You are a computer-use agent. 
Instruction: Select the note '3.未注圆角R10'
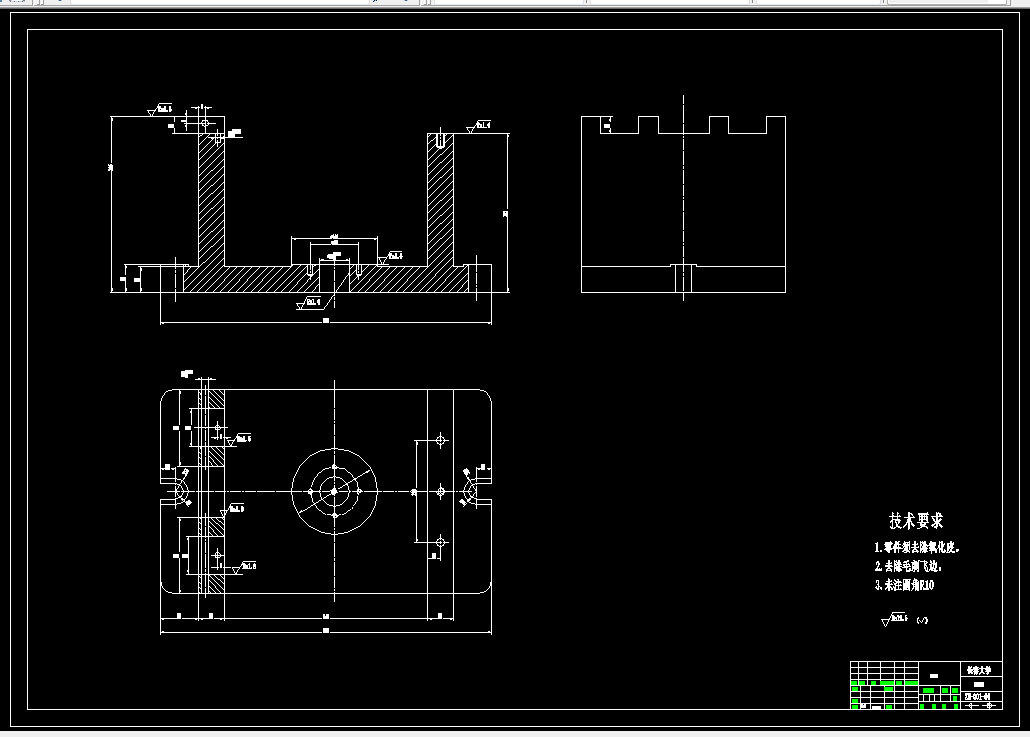[x=904, y=585]
